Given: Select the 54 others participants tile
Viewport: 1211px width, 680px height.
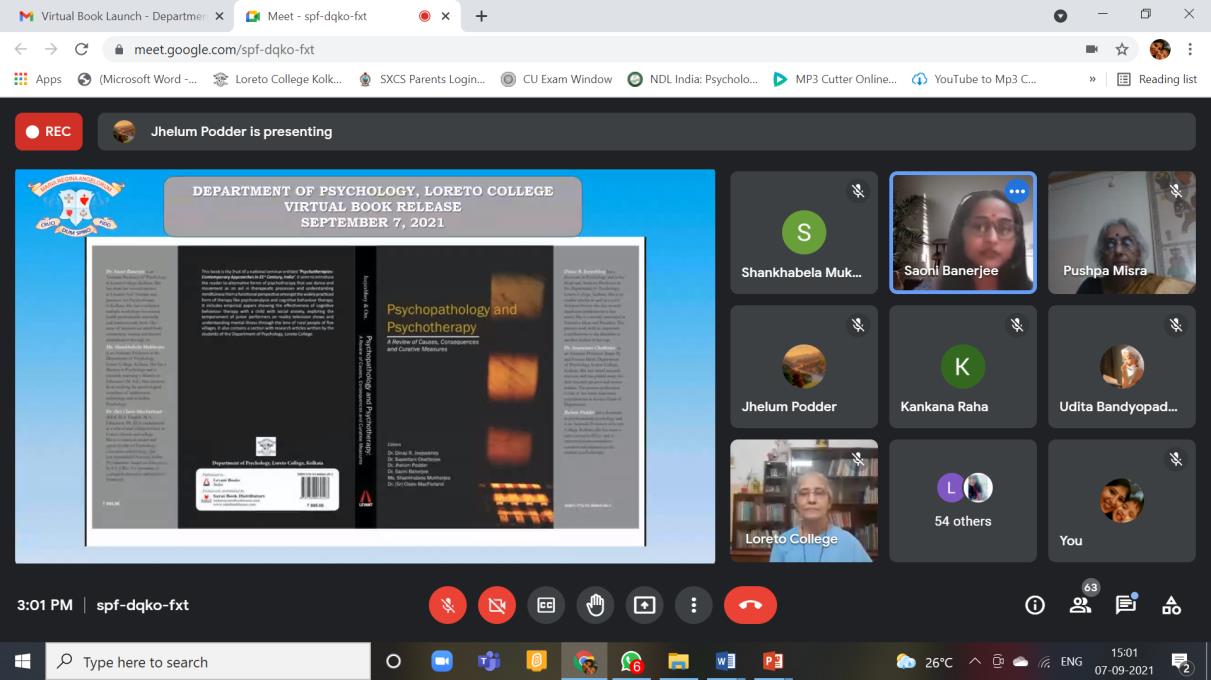Looking at the screenshot, I should click(x=963, y=500).
